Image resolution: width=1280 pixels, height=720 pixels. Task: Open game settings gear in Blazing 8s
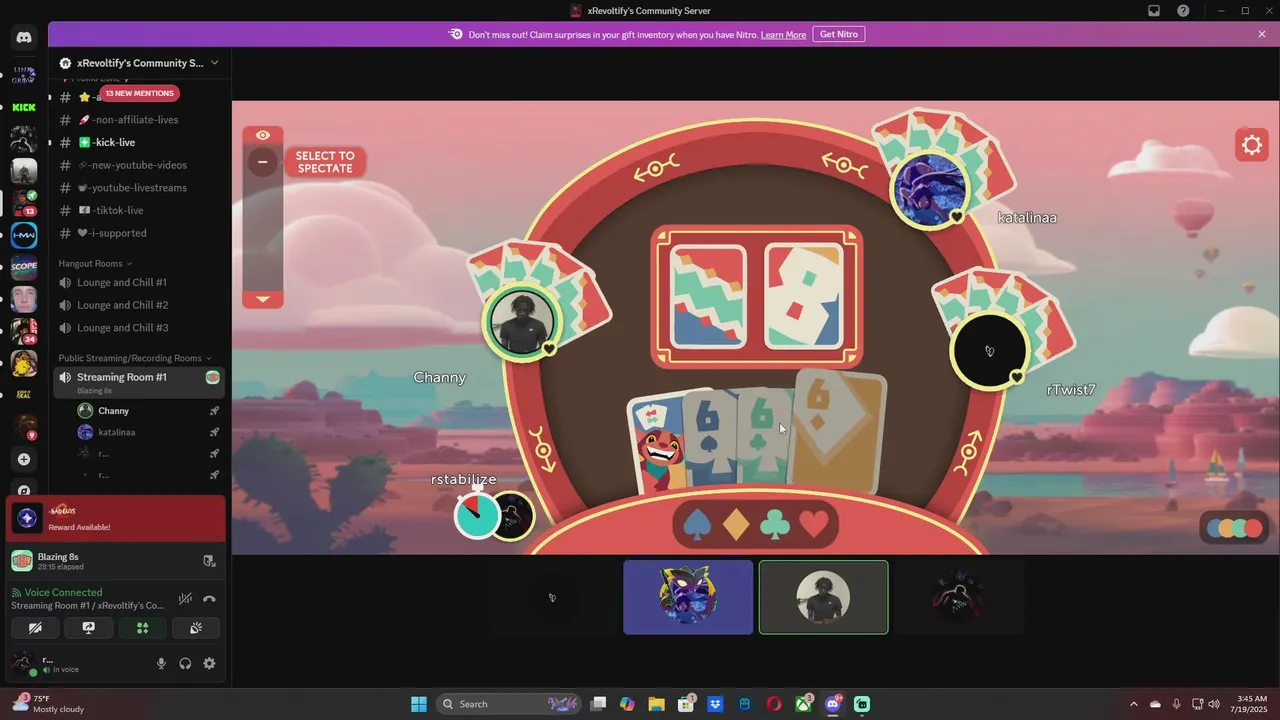click(x=1252, y=145)
